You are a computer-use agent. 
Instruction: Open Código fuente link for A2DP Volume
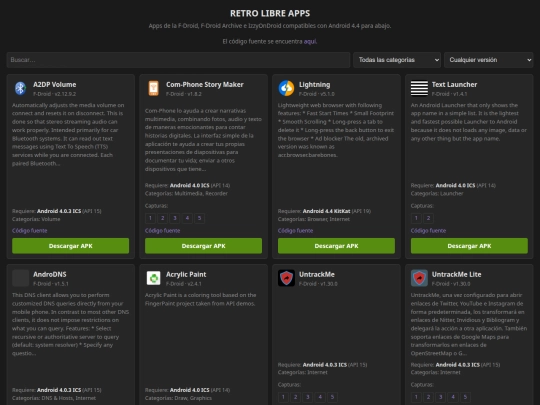30,230
